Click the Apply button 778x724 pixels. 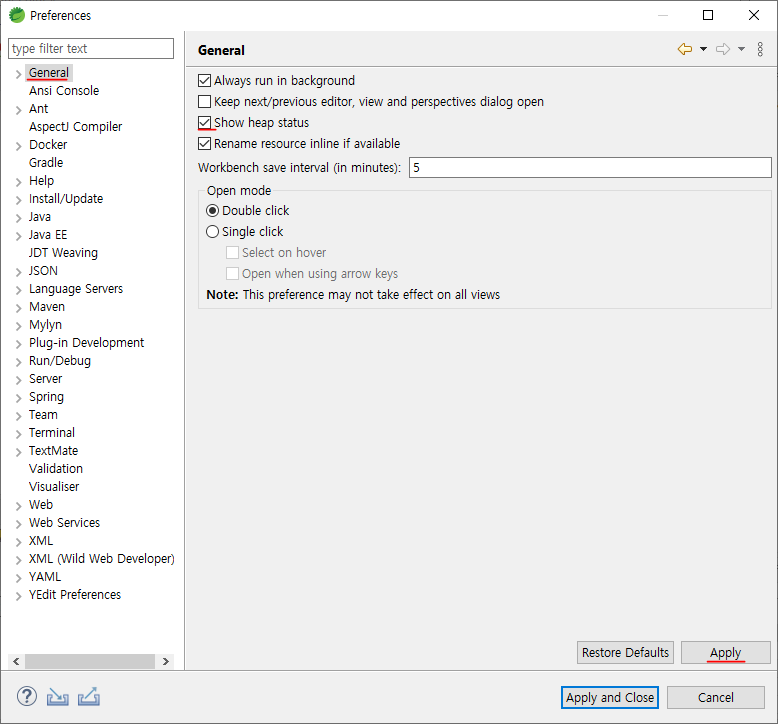pyautogui.click(x=725, y=653)
